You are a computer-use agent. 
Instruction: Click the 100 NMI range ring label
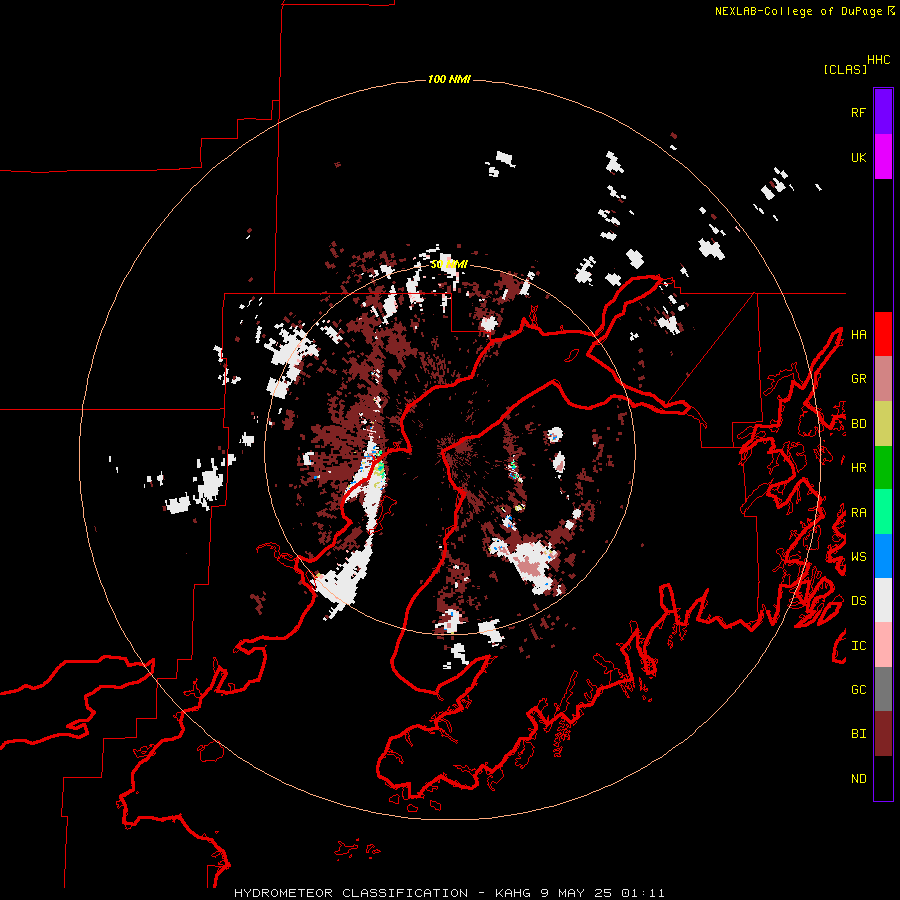pos(449,79)
